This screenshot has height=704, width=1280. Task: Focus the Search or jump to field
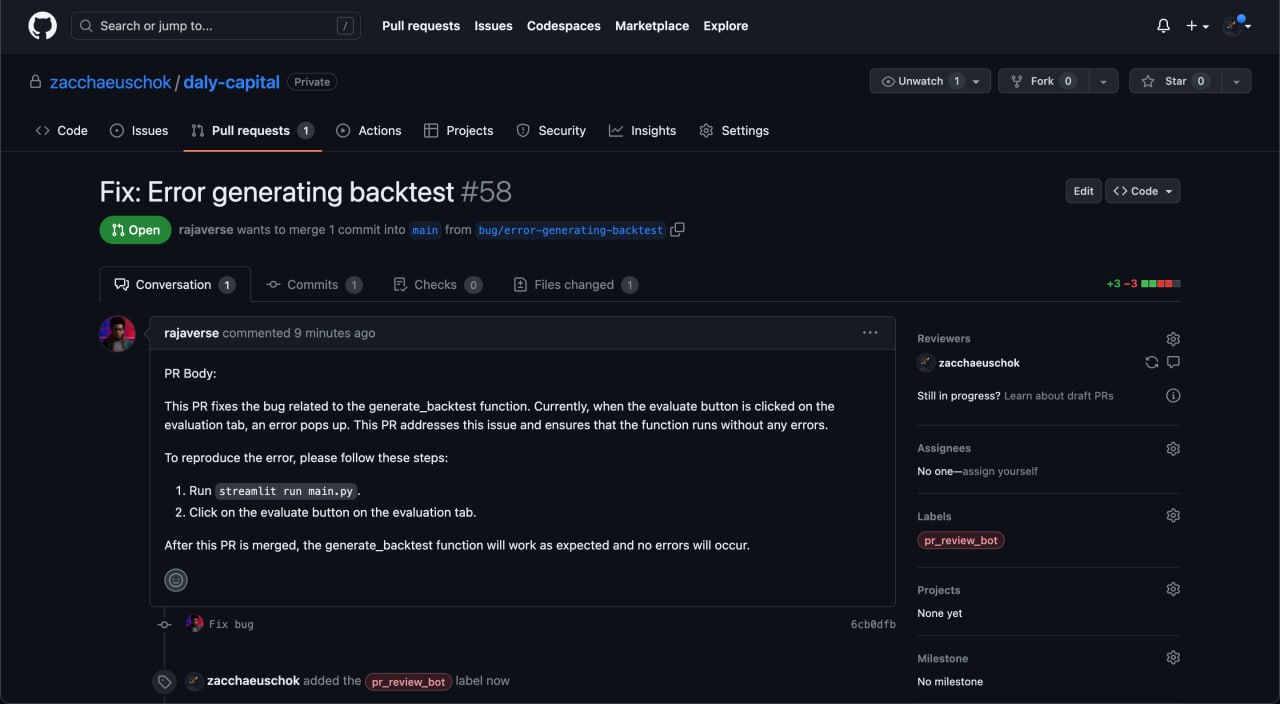click(x=216, y=26)
